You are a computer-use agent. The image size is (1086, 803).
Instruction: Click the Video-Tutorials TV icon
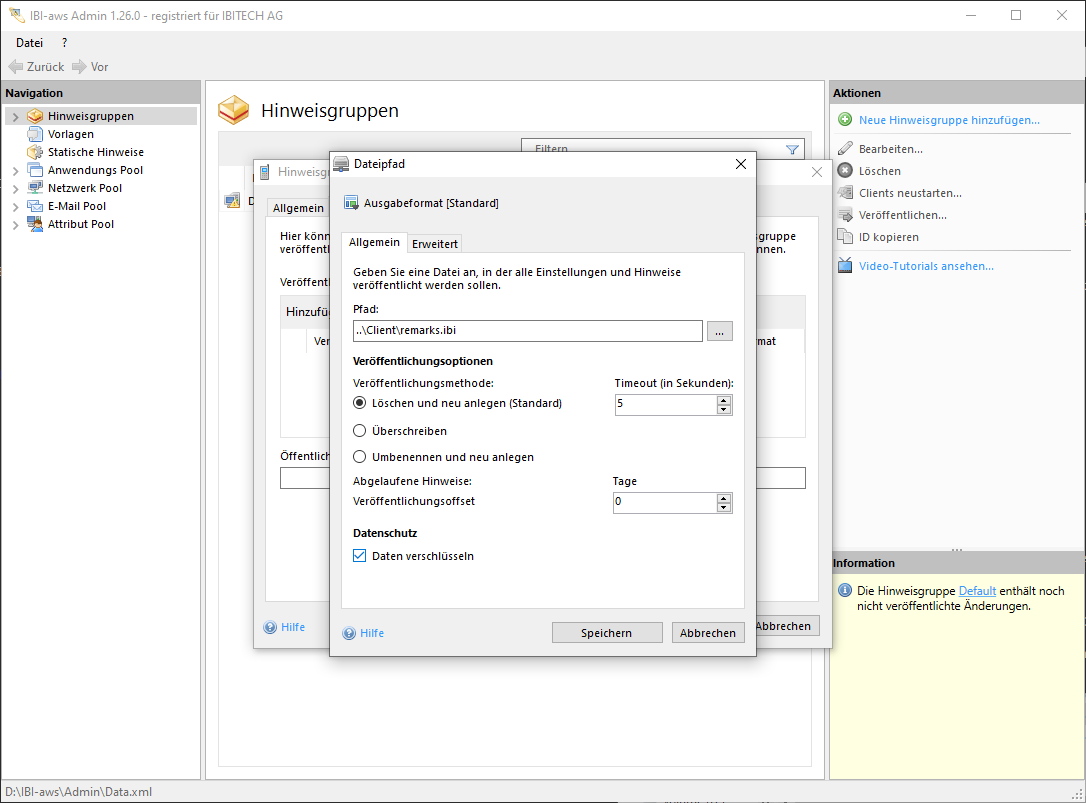(845, 266)
